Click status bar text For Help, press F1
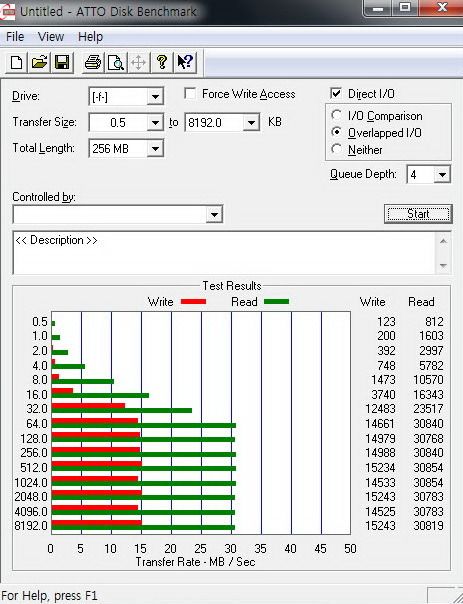The height and width of the screenshot is (604, 463). pyautogui.click(x=49, y=596)
